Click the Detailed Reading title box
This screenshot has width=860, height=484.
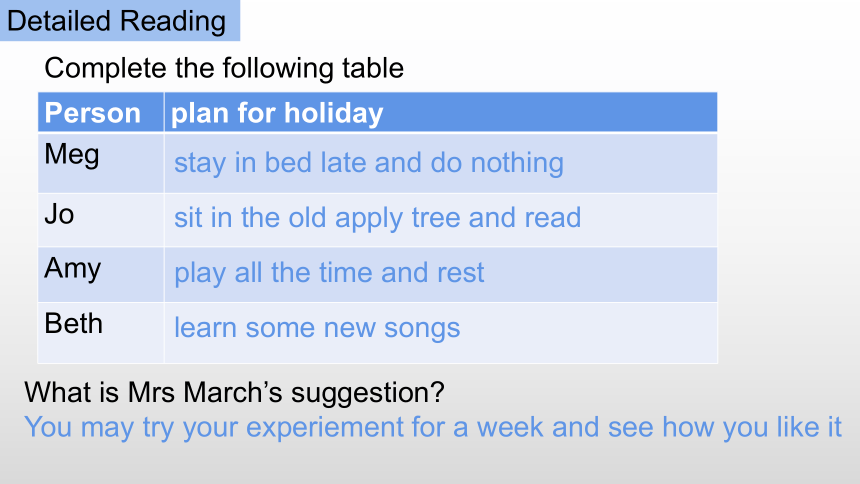pos(120,20)
